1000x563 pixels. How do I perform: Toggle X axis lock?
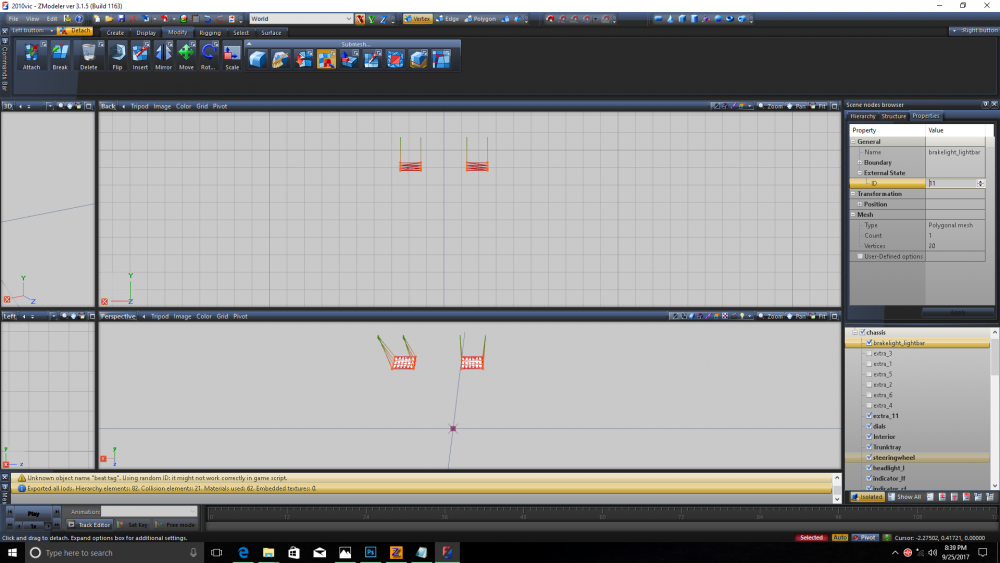click(360, 19)
